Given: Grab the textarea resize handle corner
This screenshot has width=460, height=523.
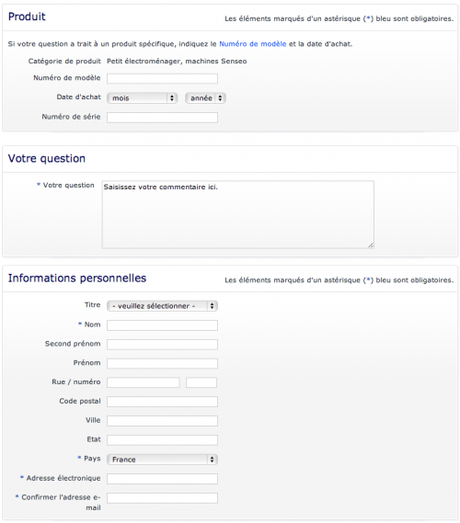Looking at the screenshot, I should coord(371,245).
